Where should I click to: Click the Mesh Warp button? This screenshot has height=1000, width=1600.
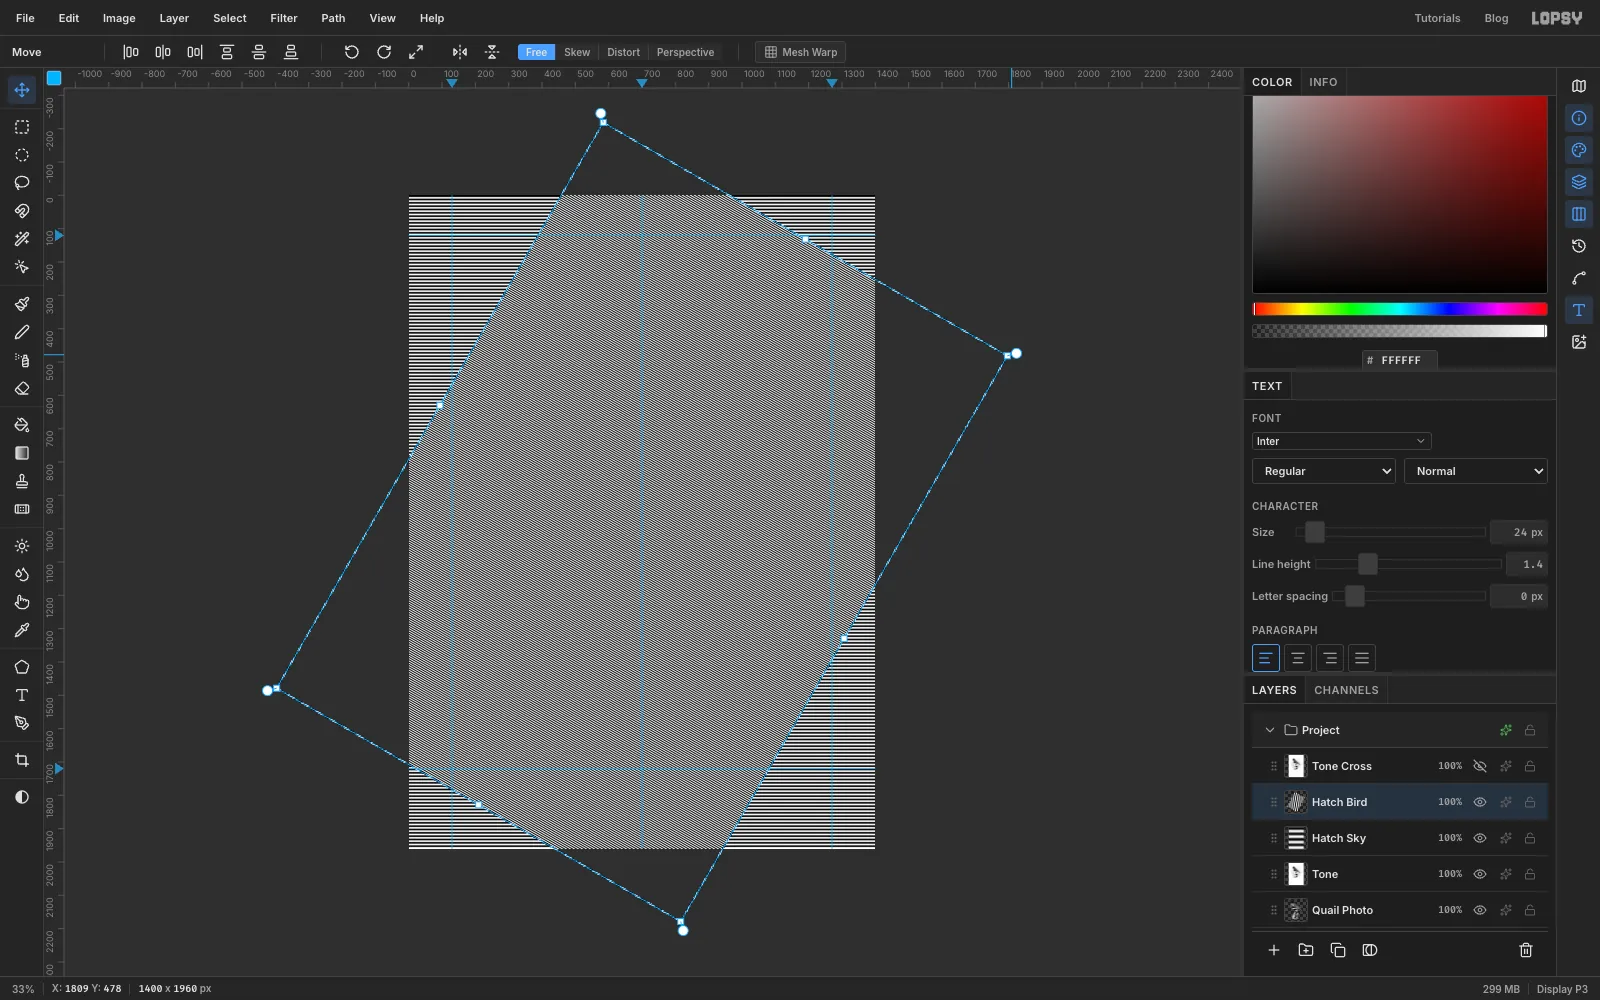801,52
